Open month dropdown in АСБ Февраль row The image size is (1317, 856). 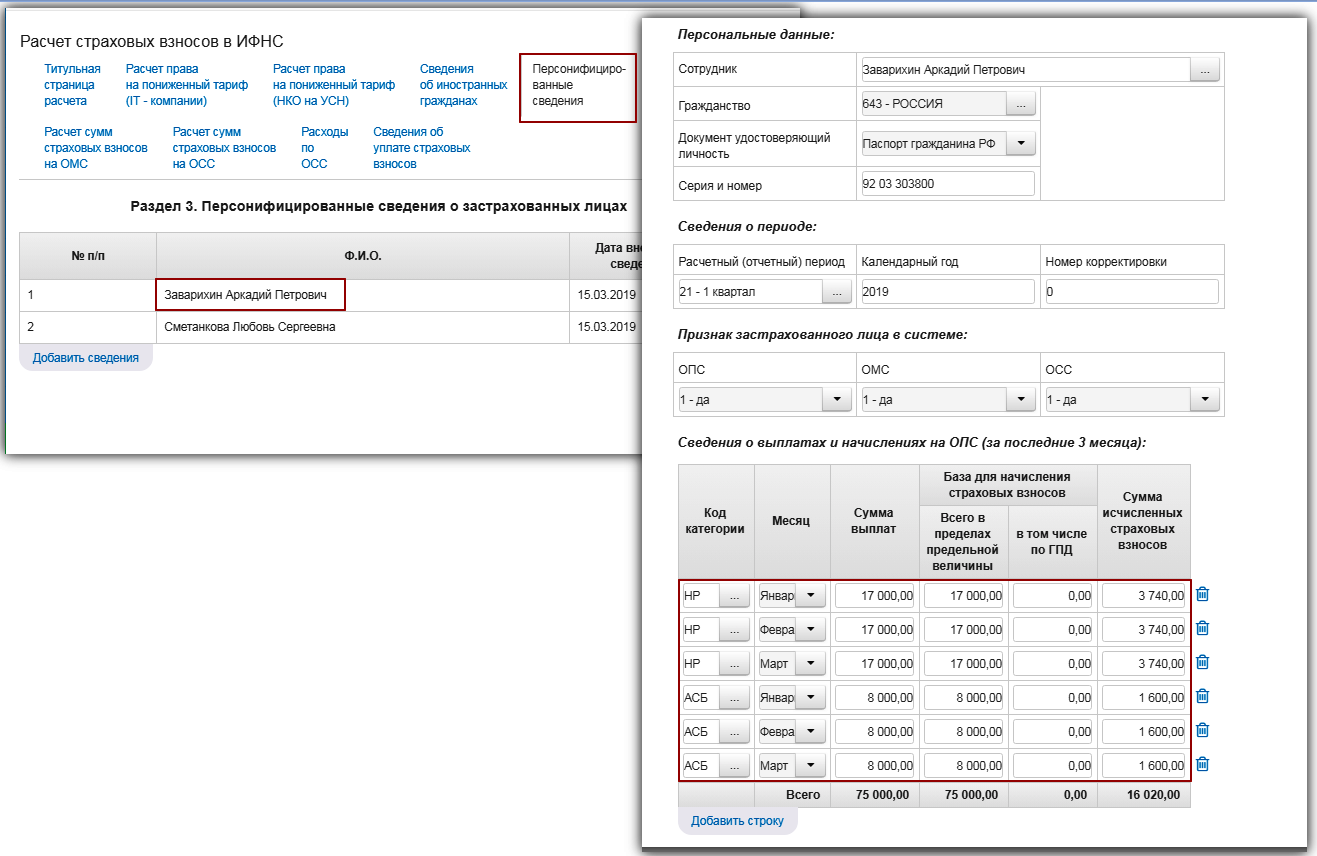tap(810, 732)
